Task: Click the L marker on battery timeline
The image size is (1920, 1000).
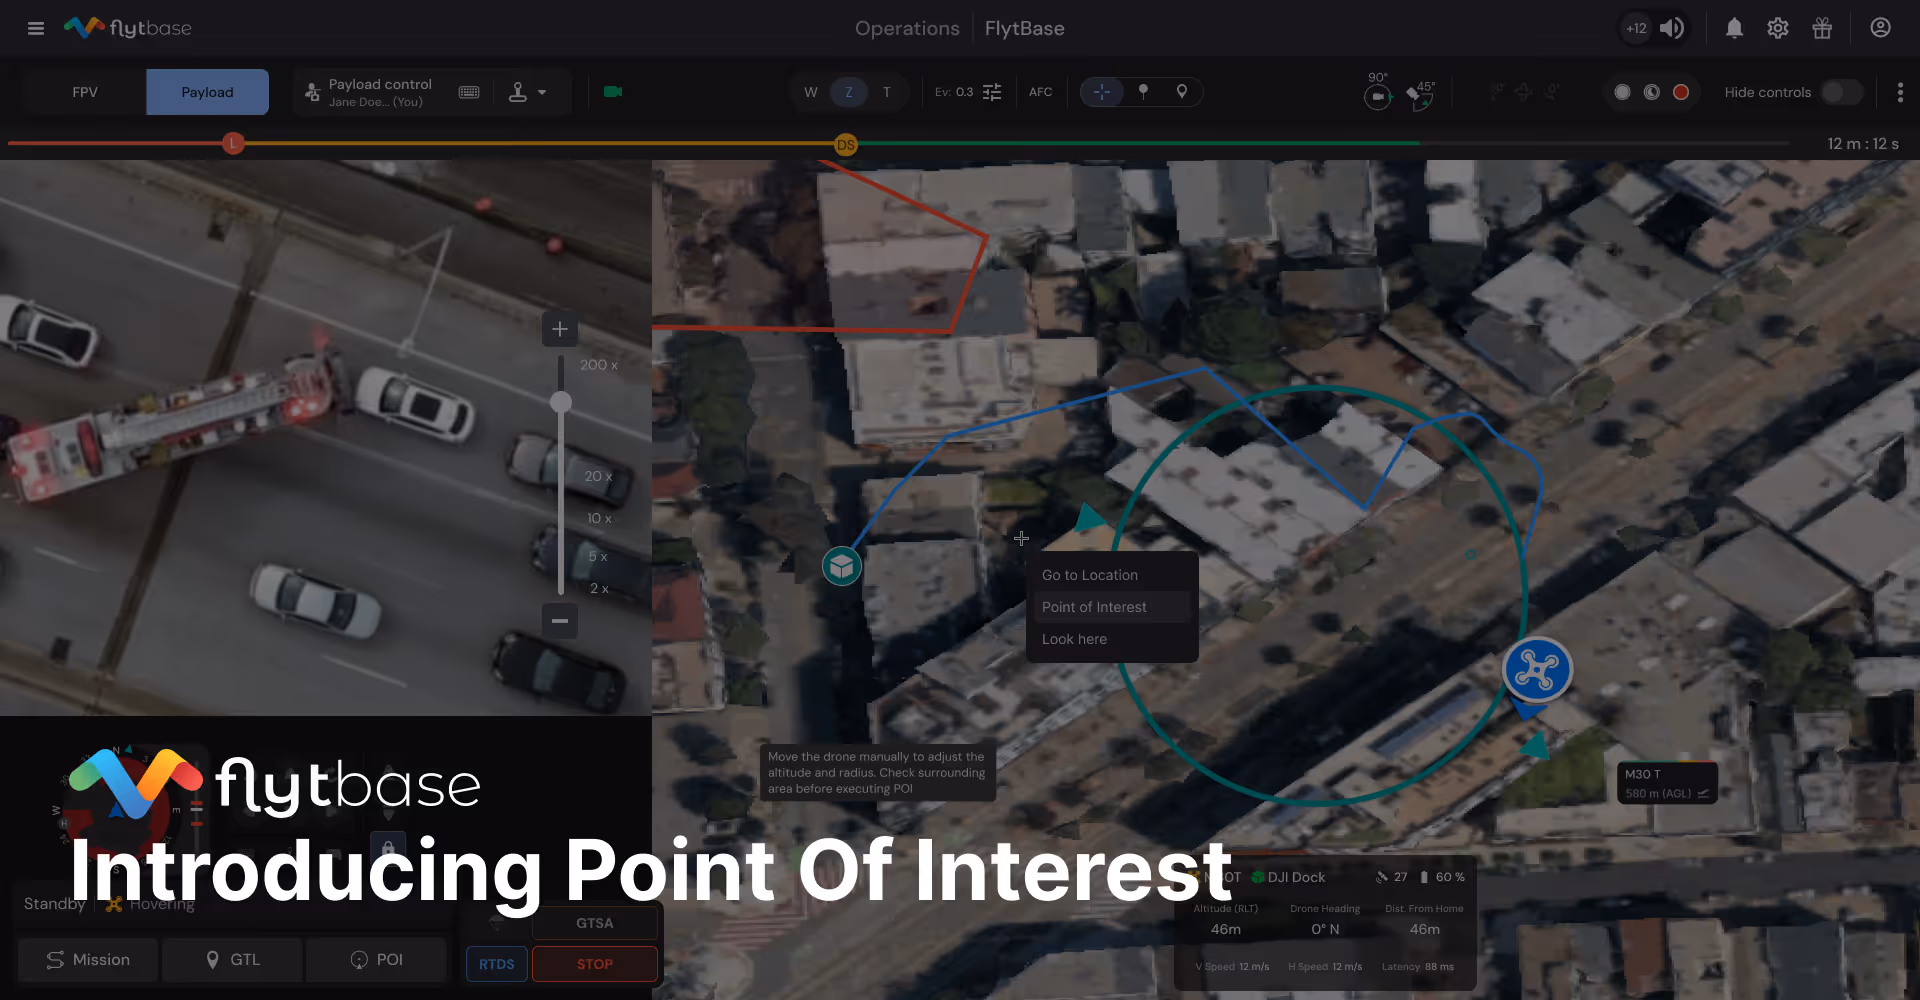Action: [x=233, y=143]
